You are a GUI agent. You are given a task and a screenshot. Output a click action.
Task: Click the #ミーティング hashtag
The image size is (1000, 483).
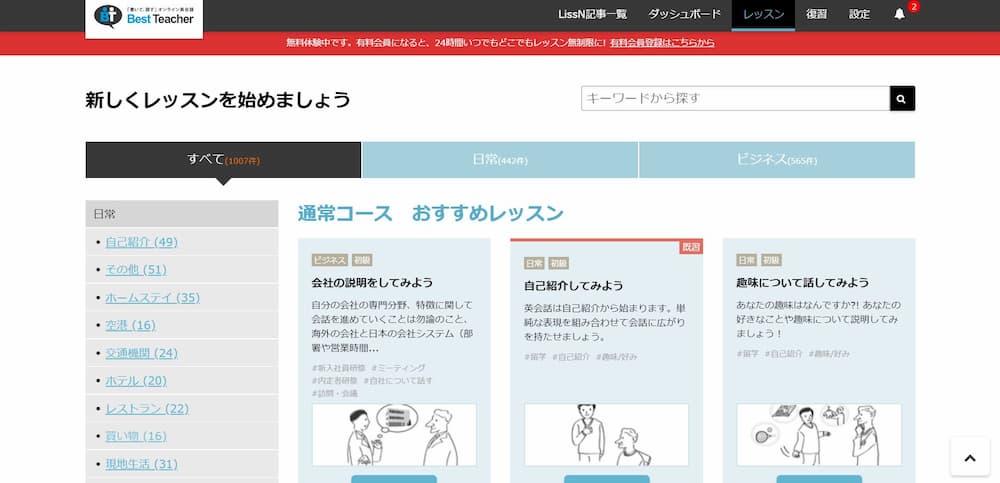(398, 368)
